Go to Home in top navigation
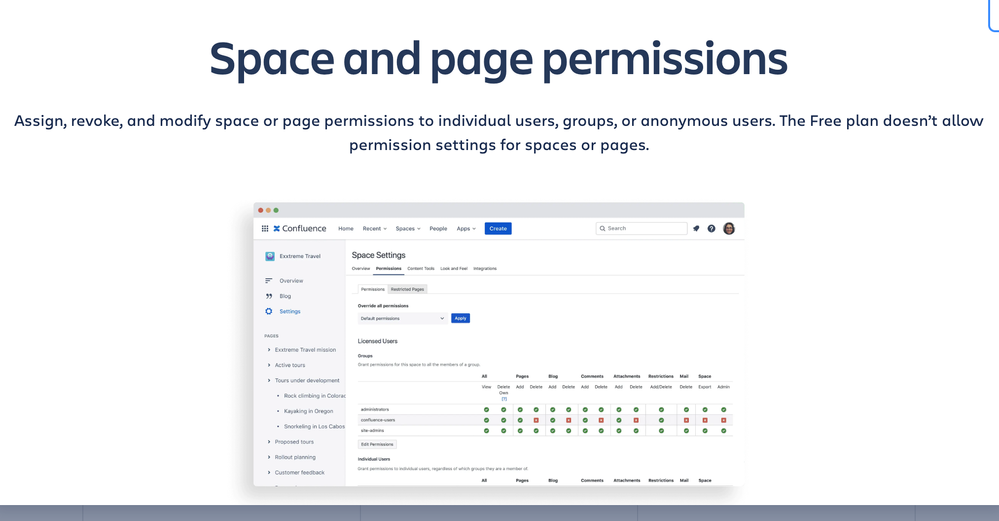Image resolution: width=999 pixels, height=521 pixels. (346, 229)
